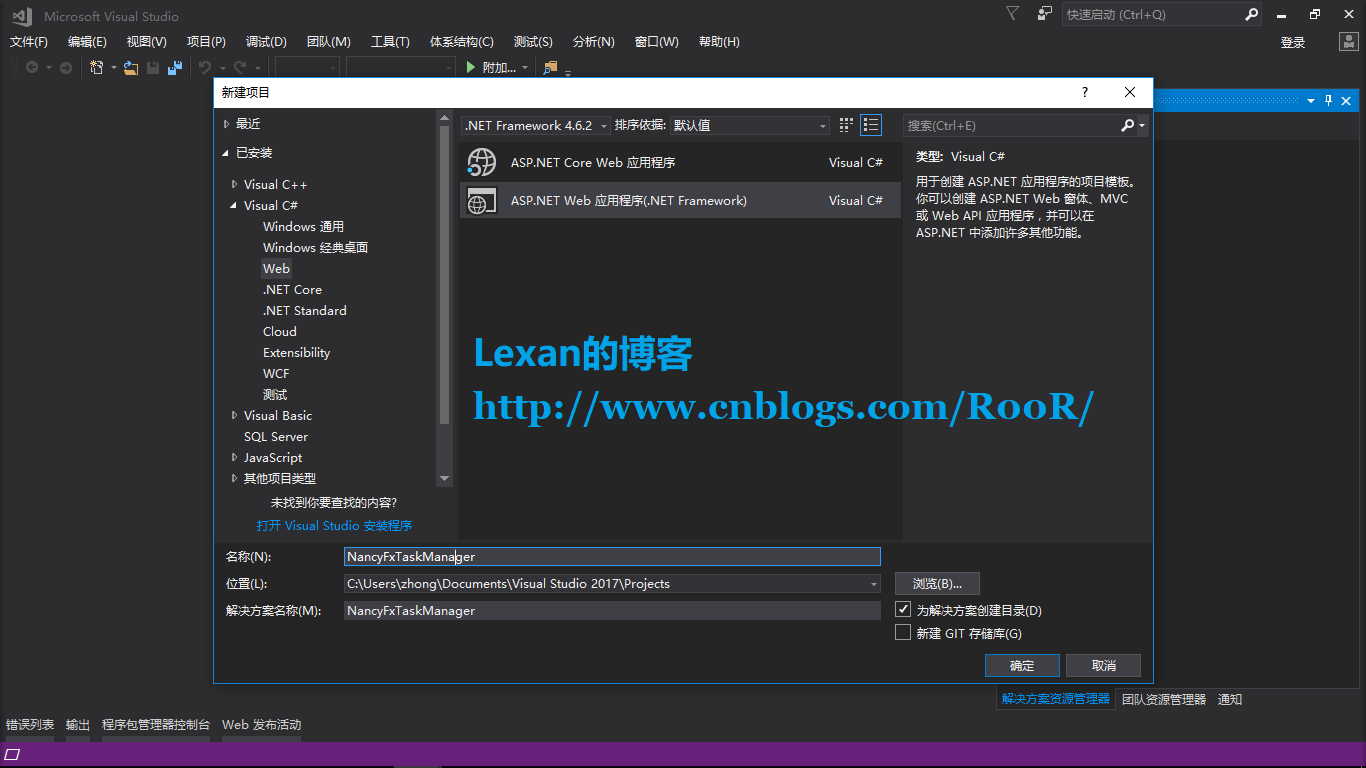Open the 打开 Visual Studio 安装程序 link
The height and width of the screenshot is (768, 1366).
(x=334, y=526)
